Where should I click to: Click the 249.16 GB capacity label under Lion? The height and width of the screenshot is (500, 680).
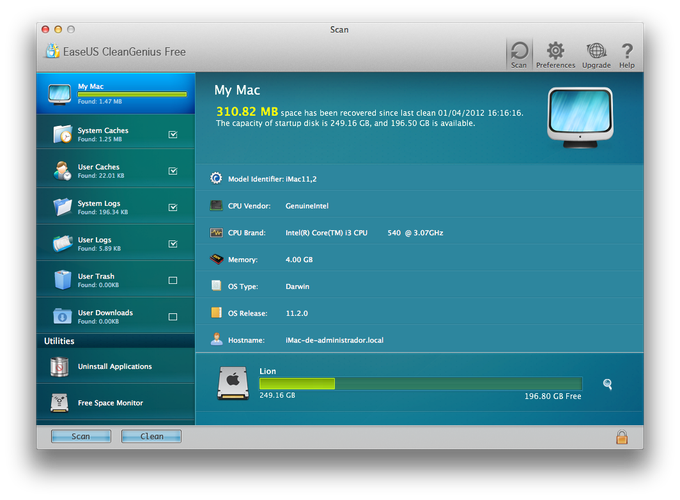click(x=277, y=395)
